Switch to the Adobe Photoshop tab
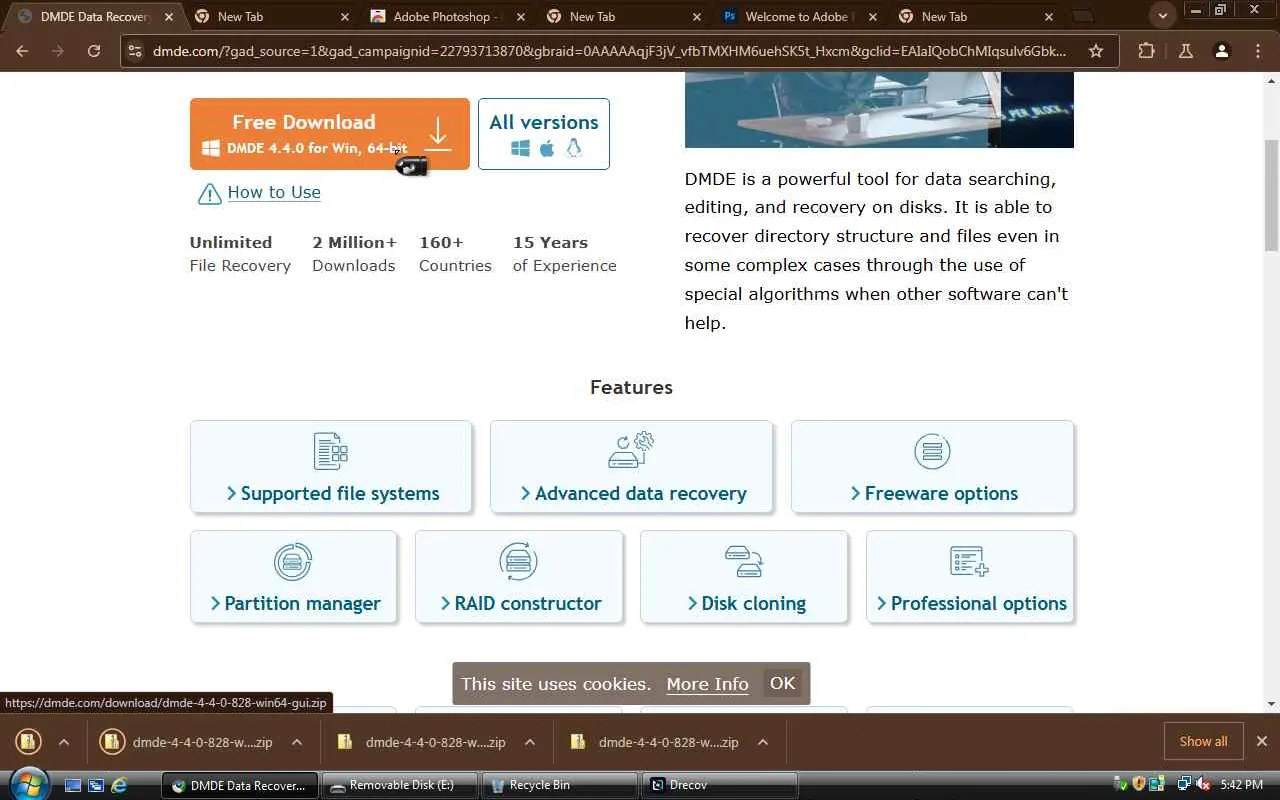 [x=448, y=16]
